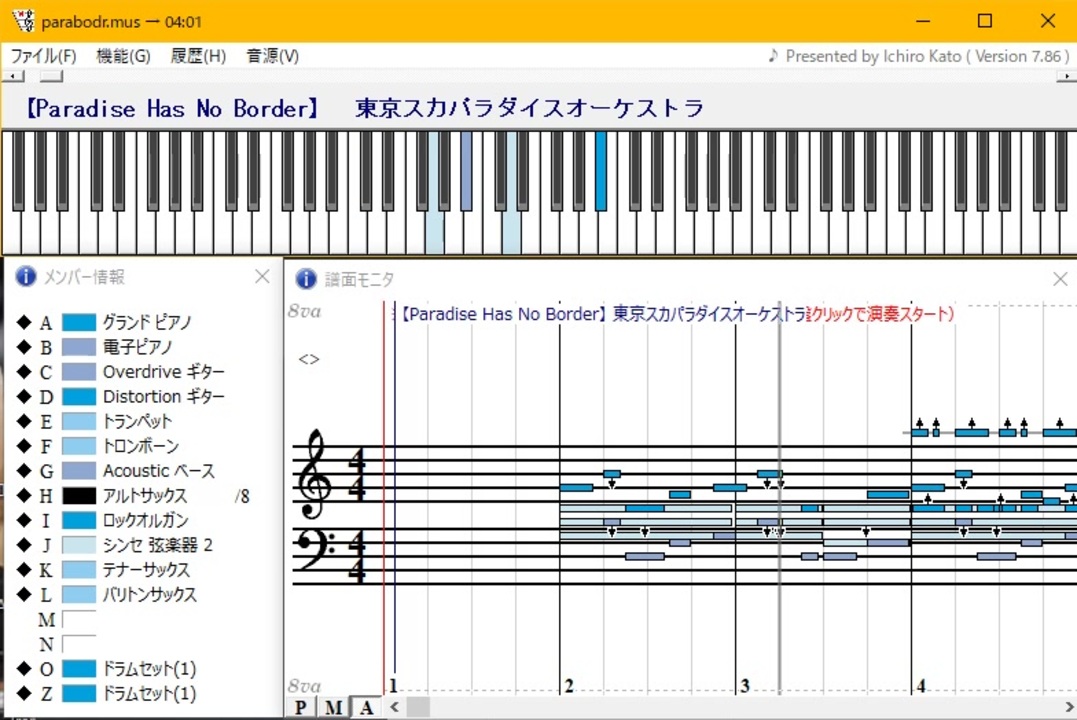Select the グランドピアノ member name

[x=147, y=322]
